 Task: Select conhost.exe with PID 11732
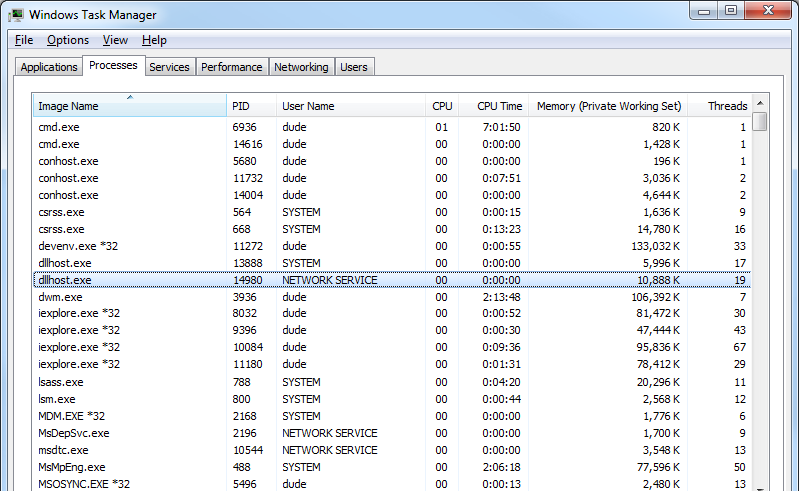point(392,178)
